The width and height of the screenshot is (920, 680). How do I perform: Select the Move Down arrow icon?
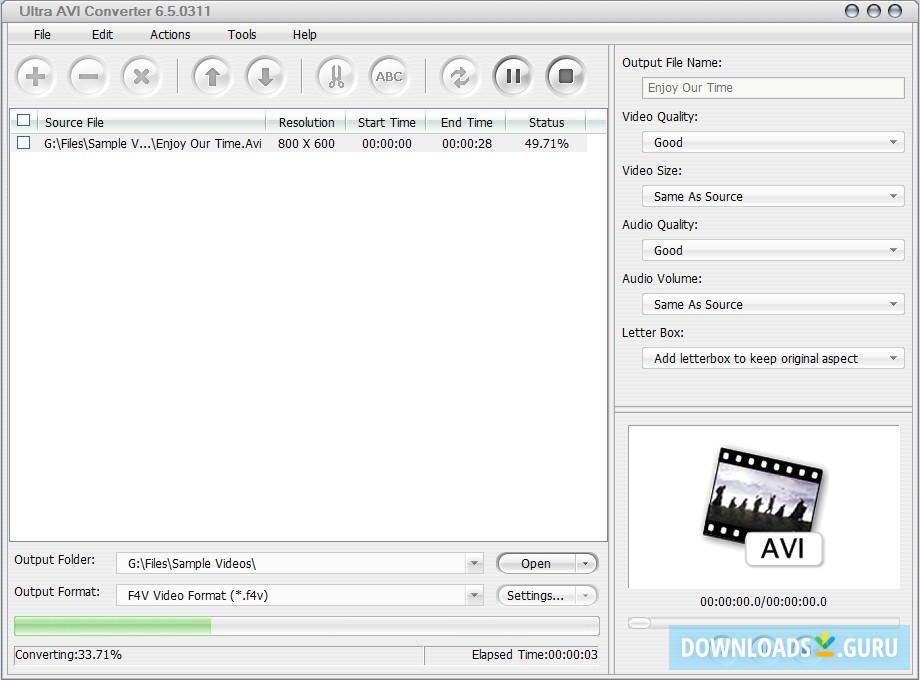265,75
